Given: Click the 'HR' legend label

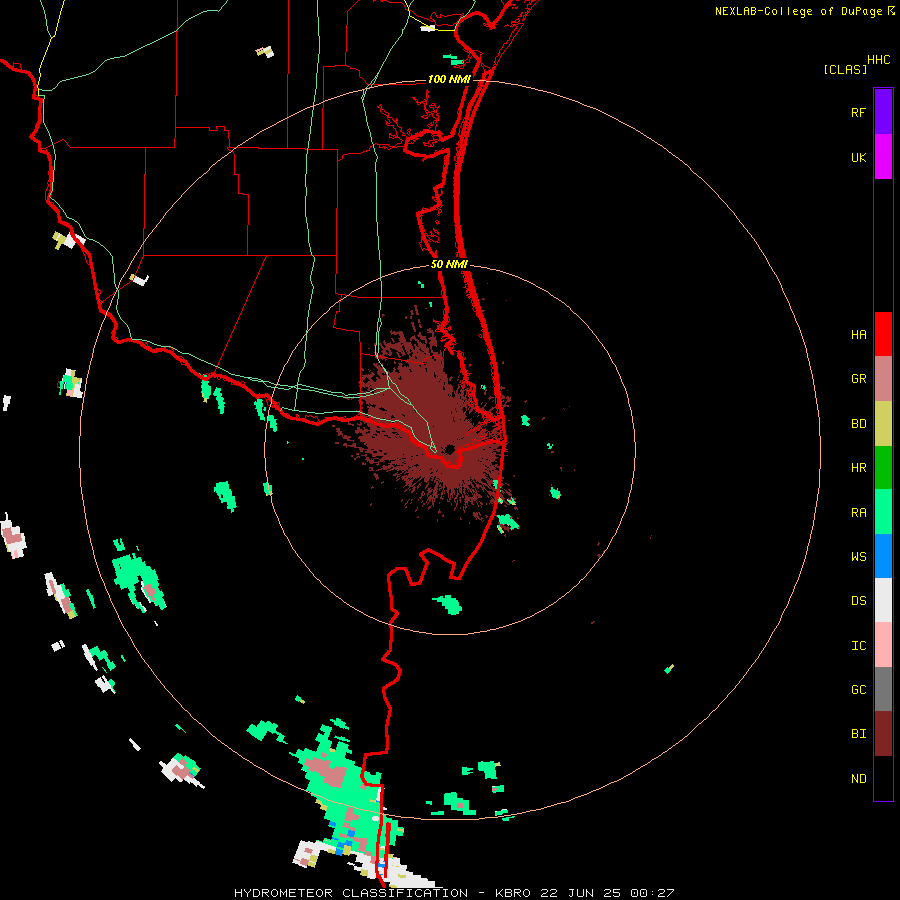Looking at the screenshot, I should [858, 468].
